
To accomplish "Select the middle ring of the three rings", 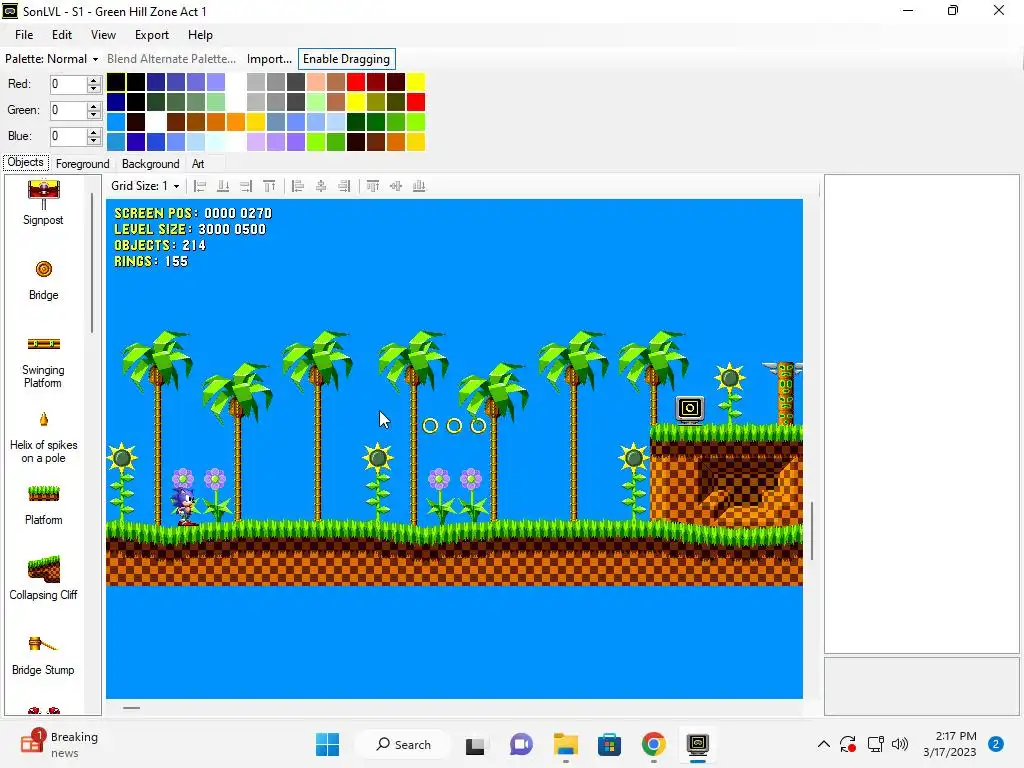I will [454, 426].
